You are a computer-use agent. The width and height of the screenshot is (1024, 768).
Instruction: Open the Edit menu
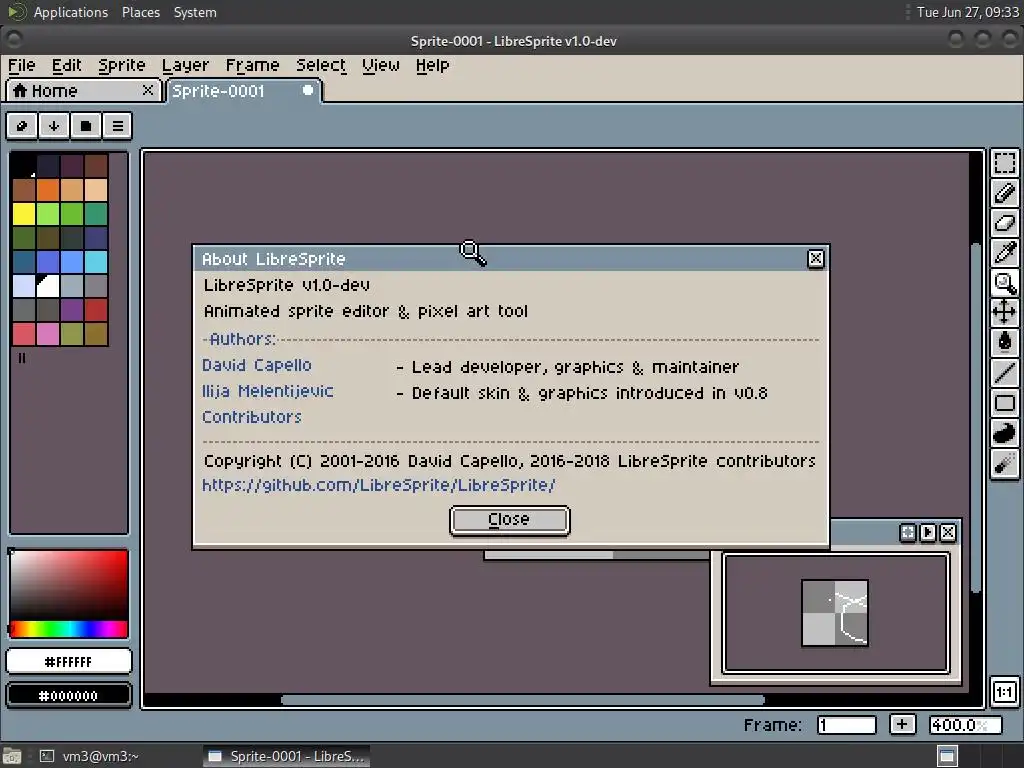click(67, 65)
